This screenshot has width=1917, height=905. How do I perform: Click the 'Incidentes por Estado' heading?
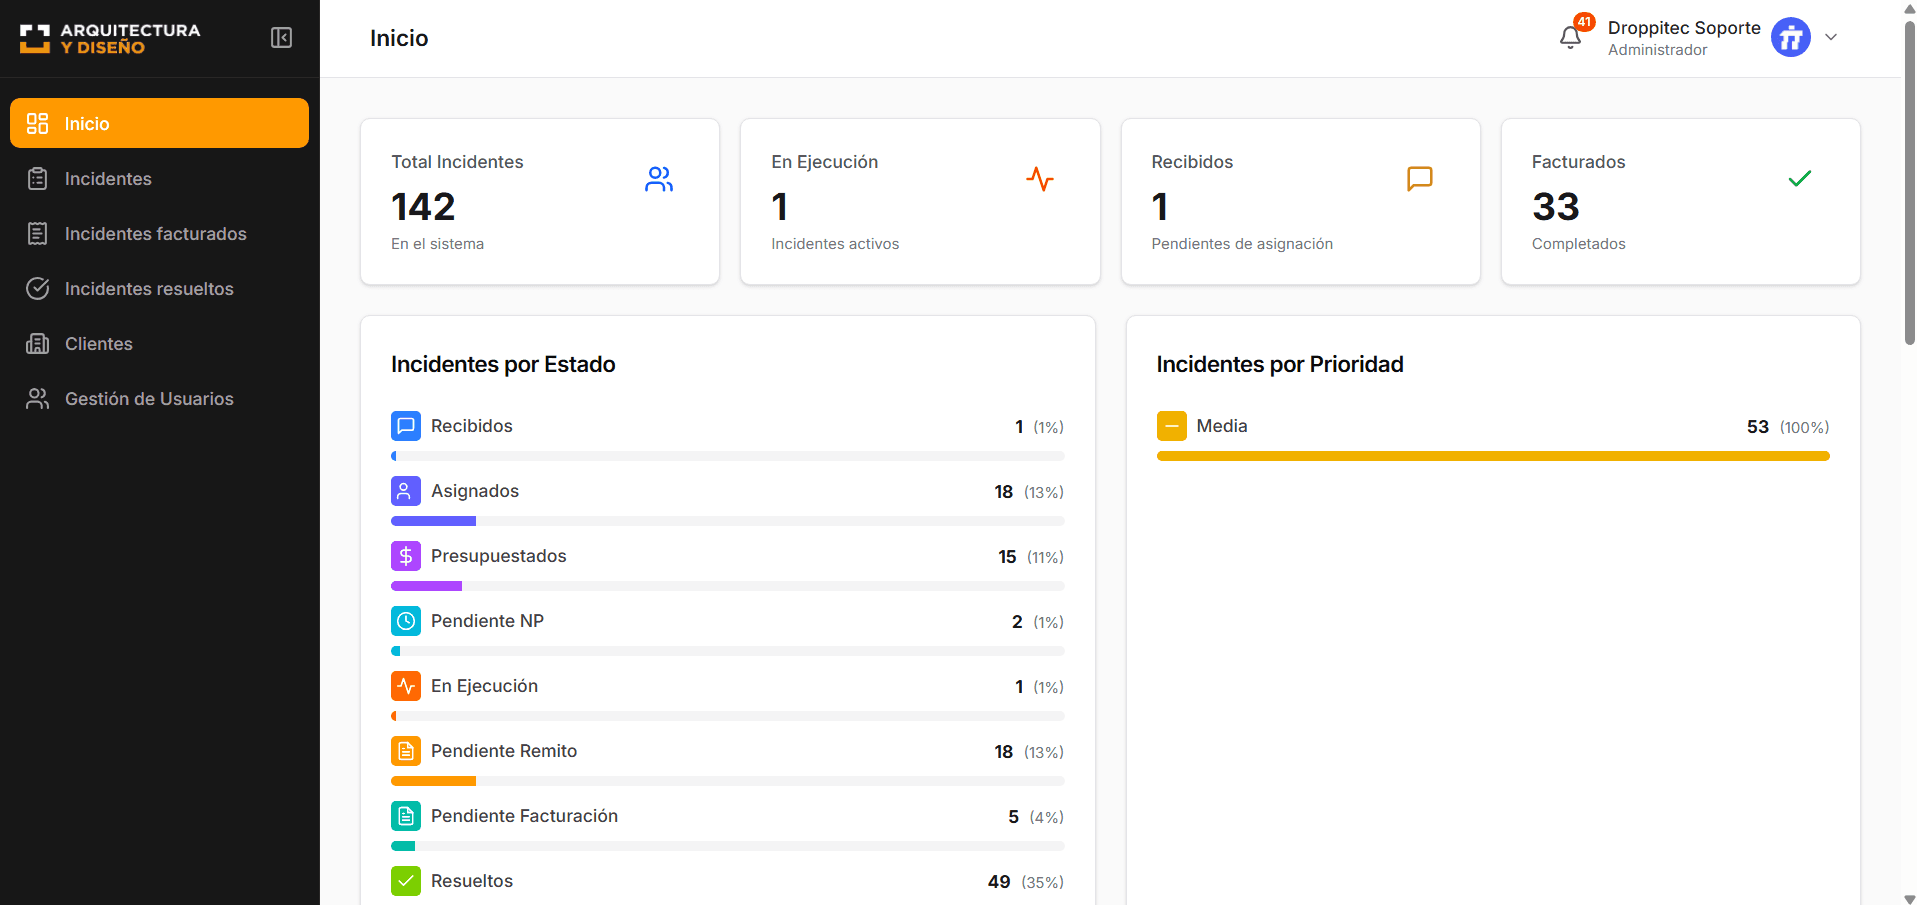(x=503, y=364)
